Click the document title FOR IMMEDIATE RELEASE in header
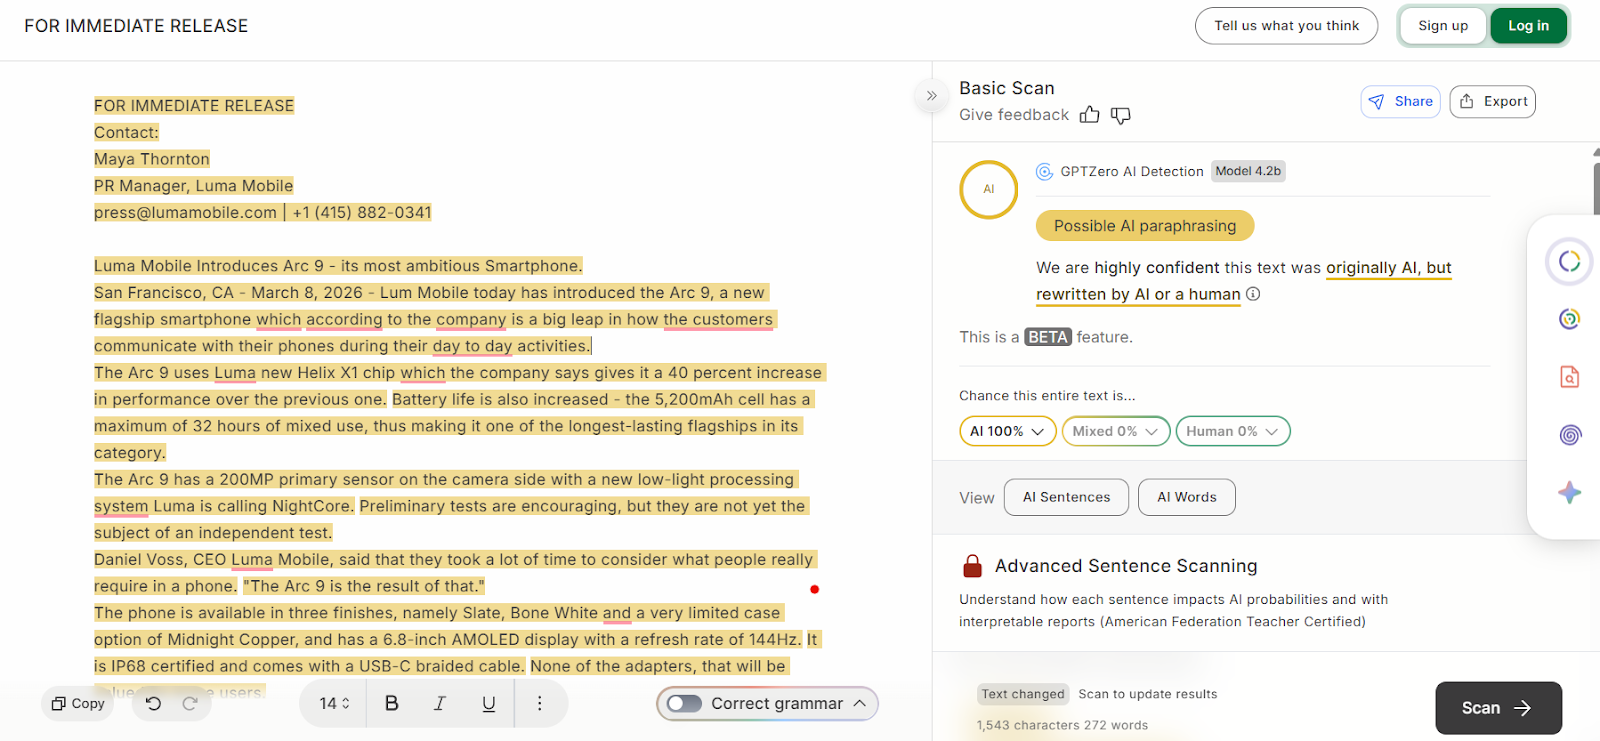The image size is (1600, 741). point(136,26)
